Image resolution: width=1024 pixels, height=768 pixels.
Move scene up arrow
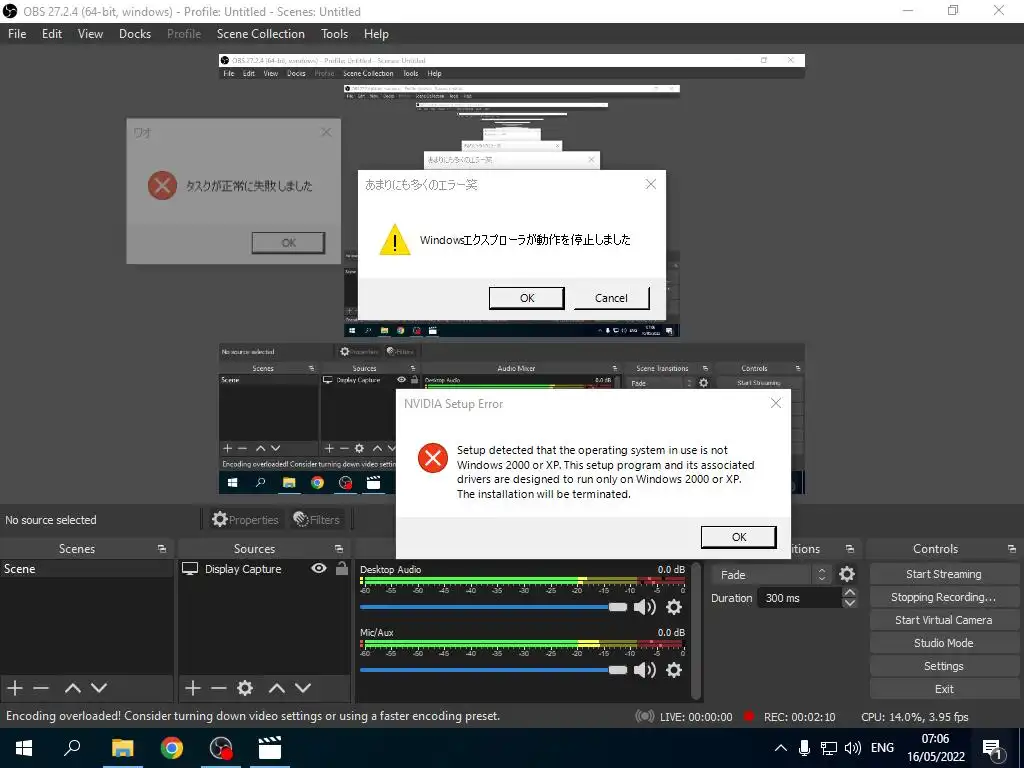click(x=72, y=688)
